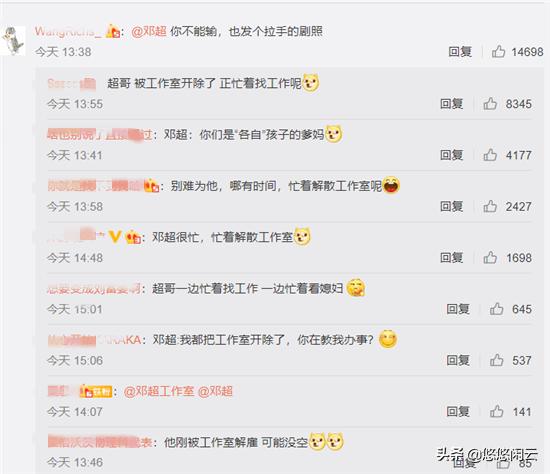This screenshot has width=550, height=474.
Task: Click 回复 on the 15:01 comment
Action: click(458, 309)
